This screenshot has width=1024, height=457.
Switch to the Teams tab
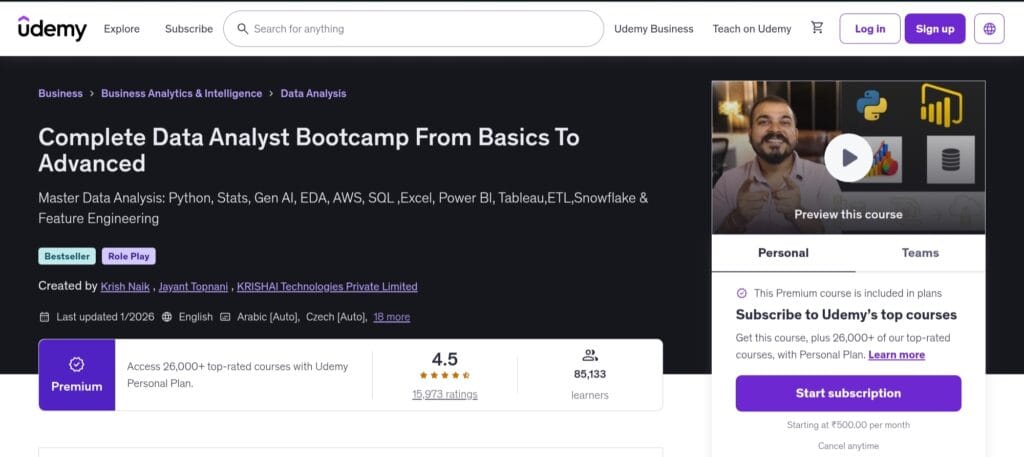[x=920, y=253]
